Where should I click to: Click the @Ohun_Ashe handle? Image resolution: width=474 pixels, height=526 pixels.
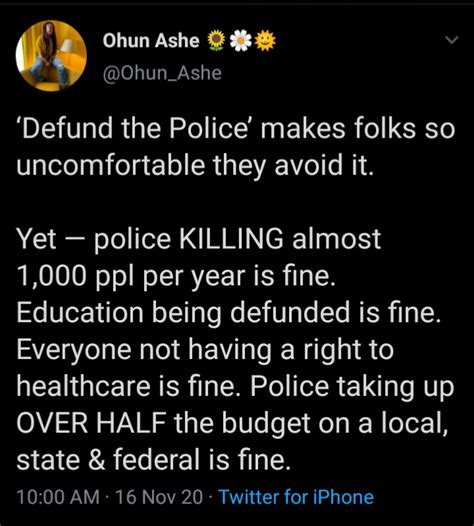(162, 73)
